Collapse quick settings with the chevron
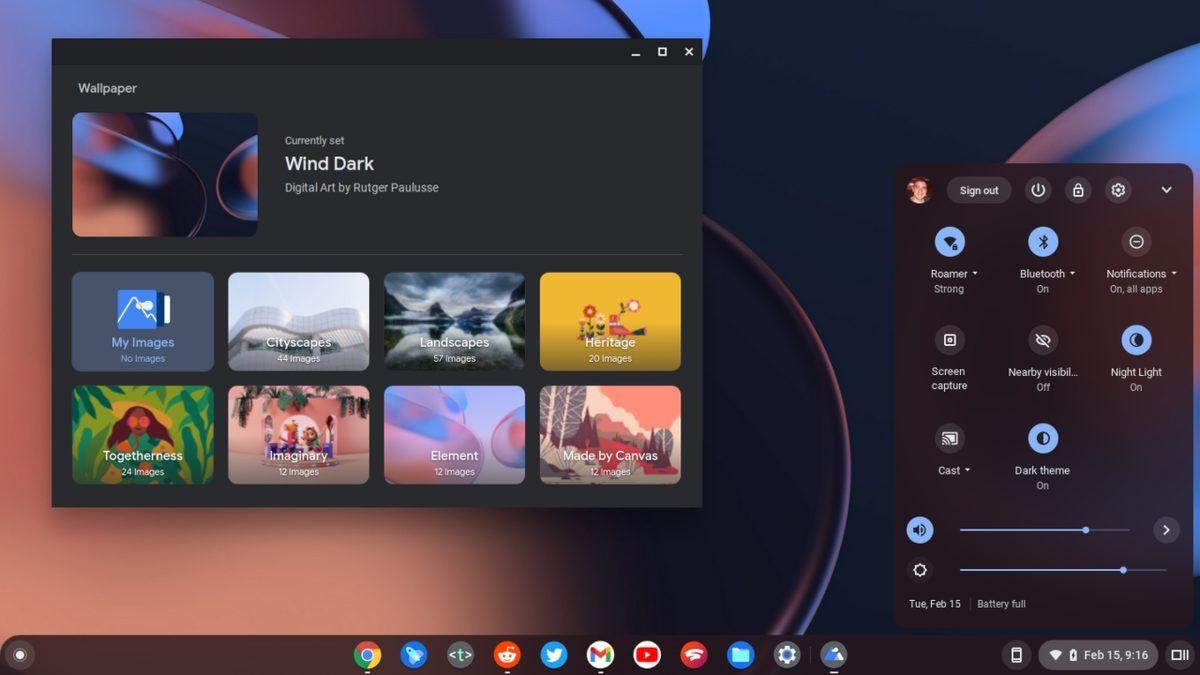The height and width of the screenshot is (675, 1200). point(1166,190)
